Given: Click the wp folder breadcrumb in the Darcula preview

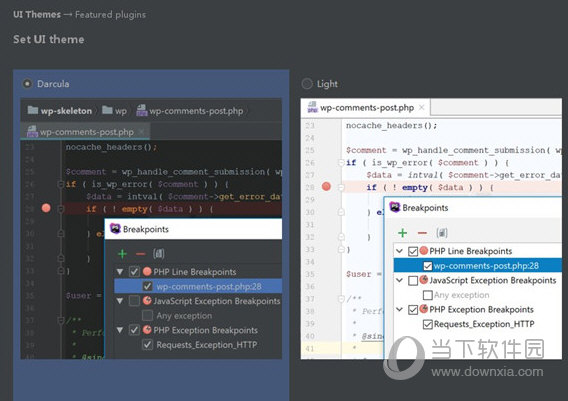Looking at the screenshot, I should coord(114,110).
